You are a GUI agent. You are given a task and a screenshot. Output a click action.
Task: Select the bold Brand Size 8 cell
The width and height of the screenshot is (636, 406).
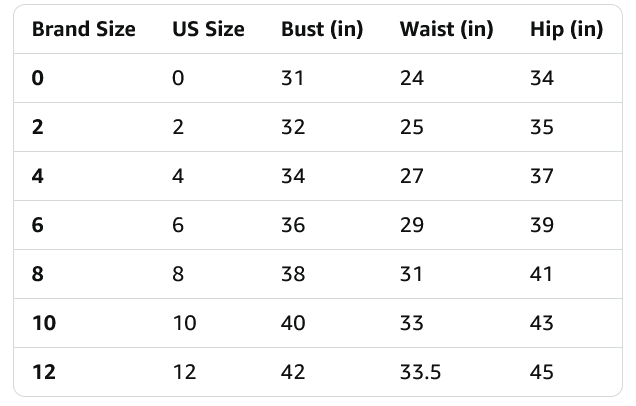click(x=38, y=274)
